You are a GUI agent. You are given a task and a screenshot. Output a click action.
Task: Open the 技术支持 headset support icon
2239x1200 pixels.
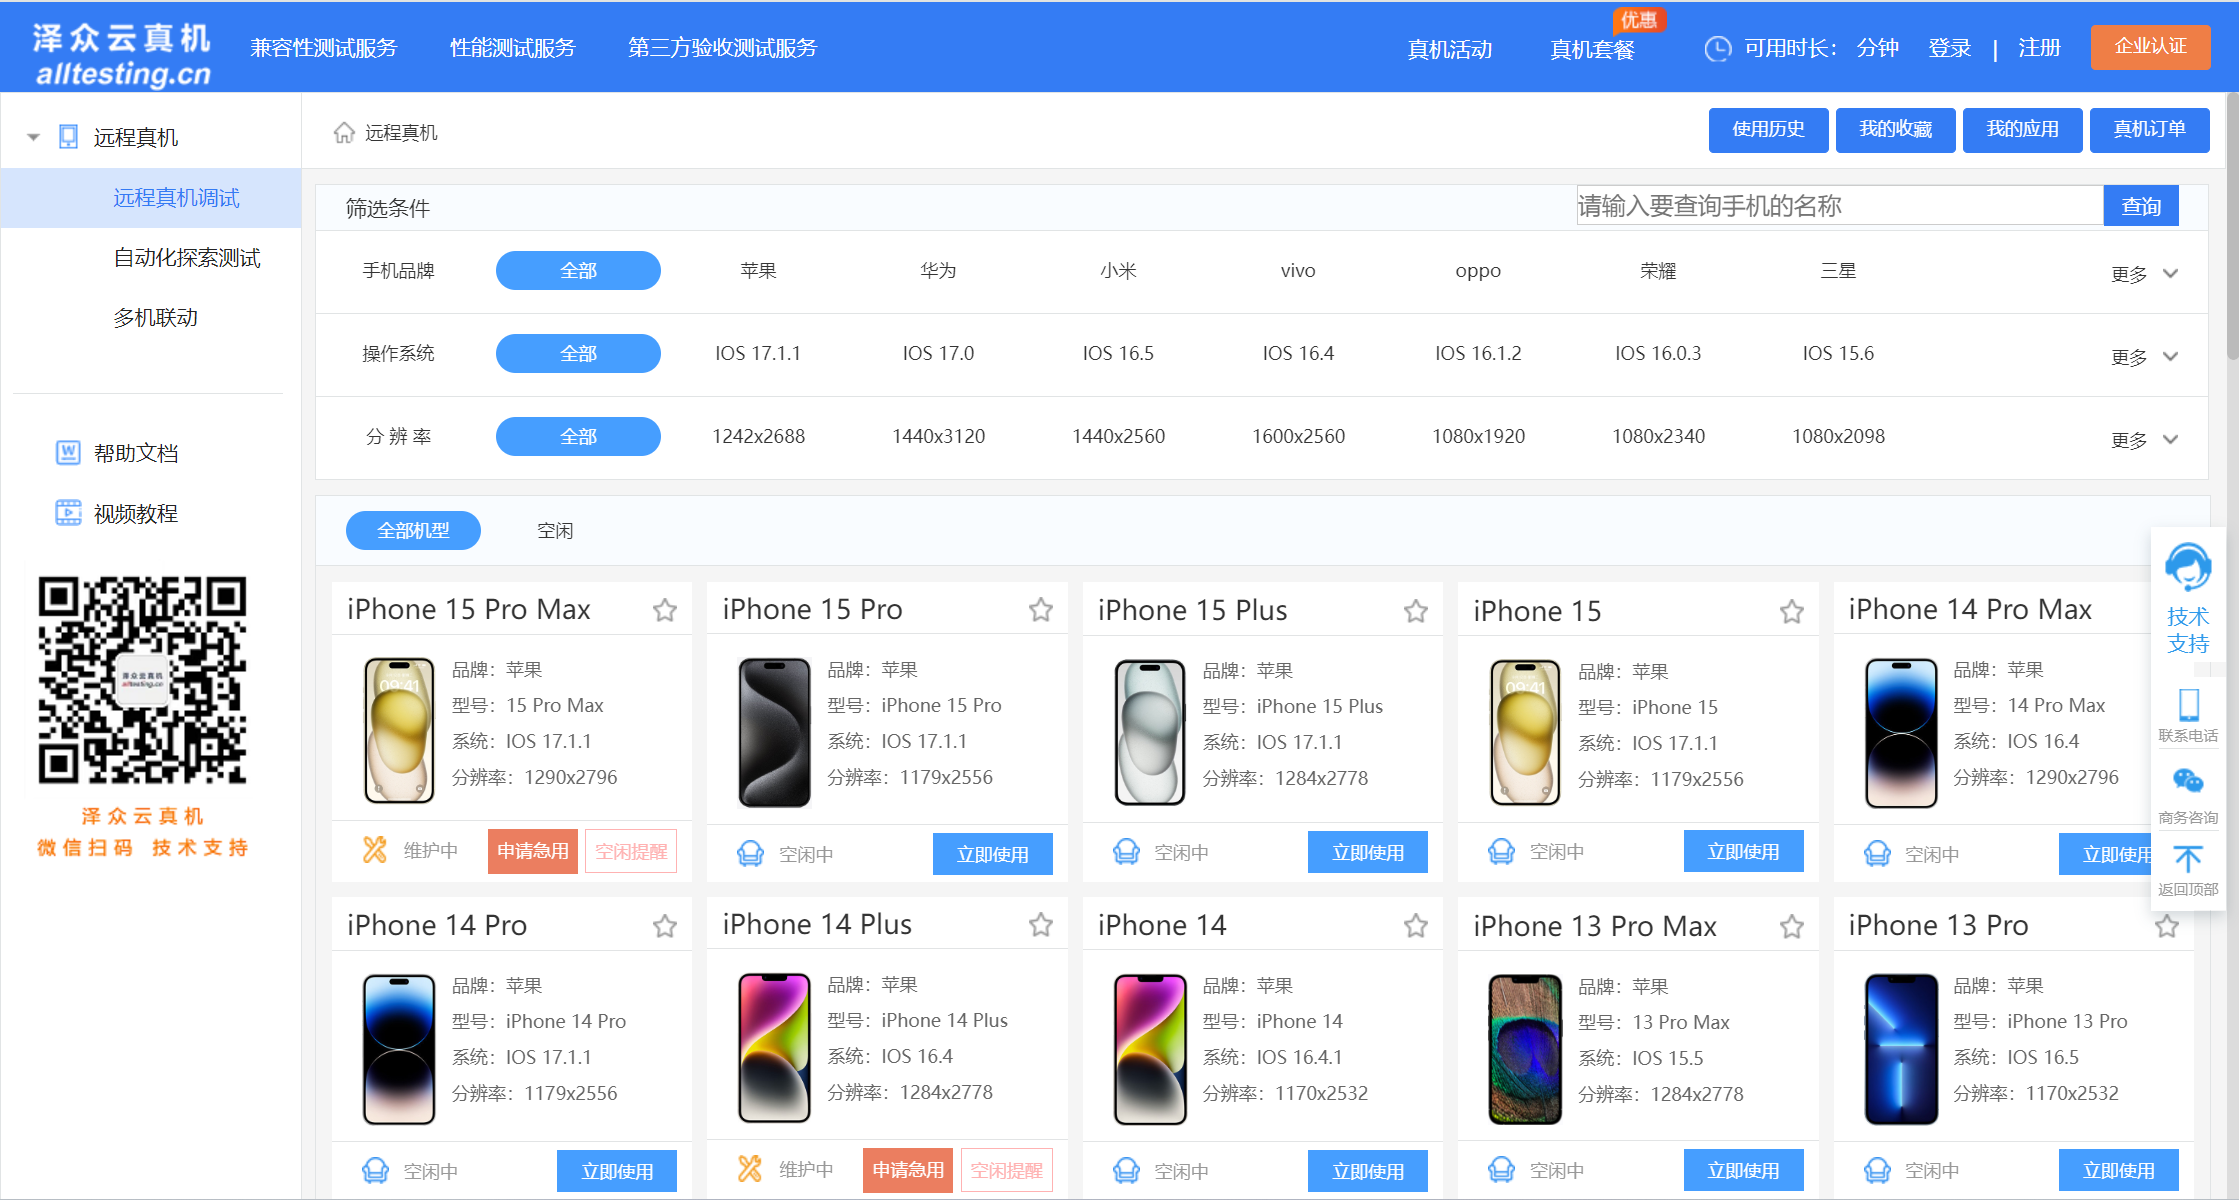[x=2188, y=568]
